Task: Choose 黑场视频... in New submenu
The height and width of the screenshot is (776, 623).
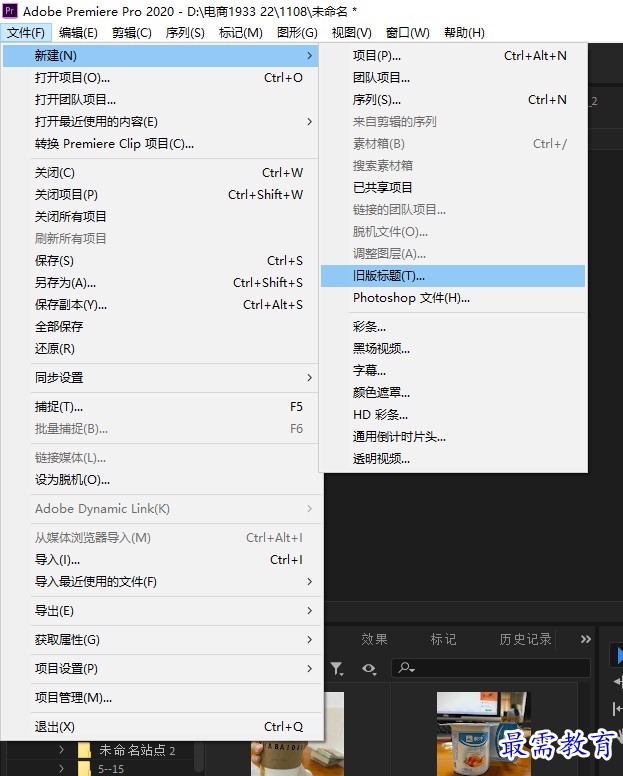Action: 453,348
